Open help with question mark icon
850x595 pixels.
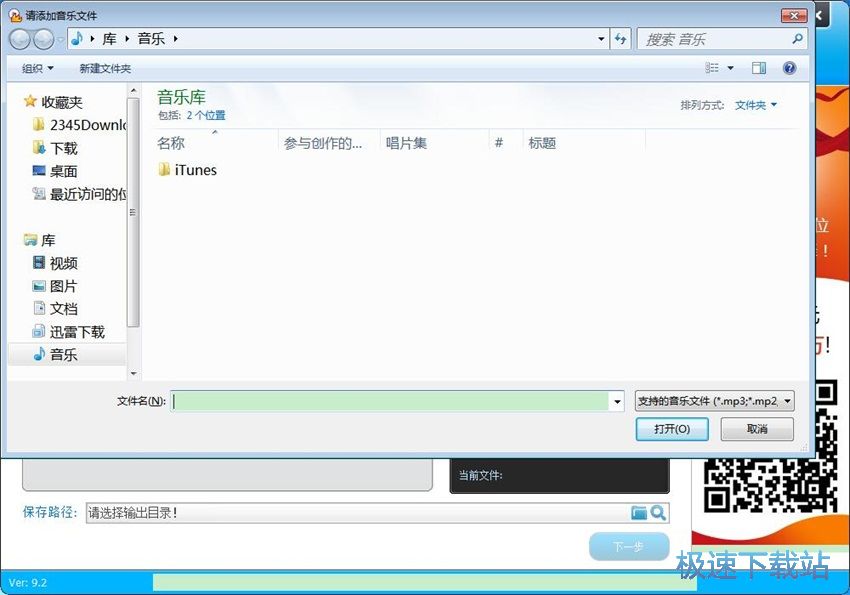(x=790, y=68)
